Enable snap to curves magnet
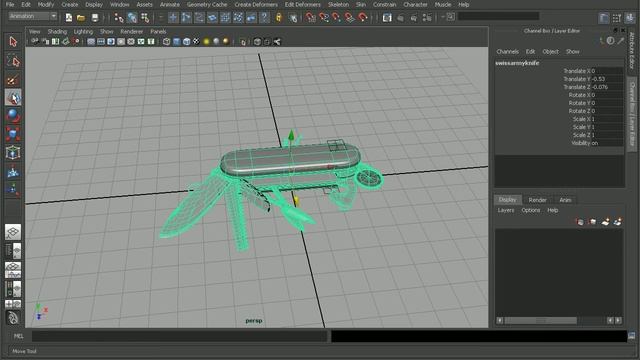Image resolution: width=640 pixels, height=360 pixels. point(324,18)
